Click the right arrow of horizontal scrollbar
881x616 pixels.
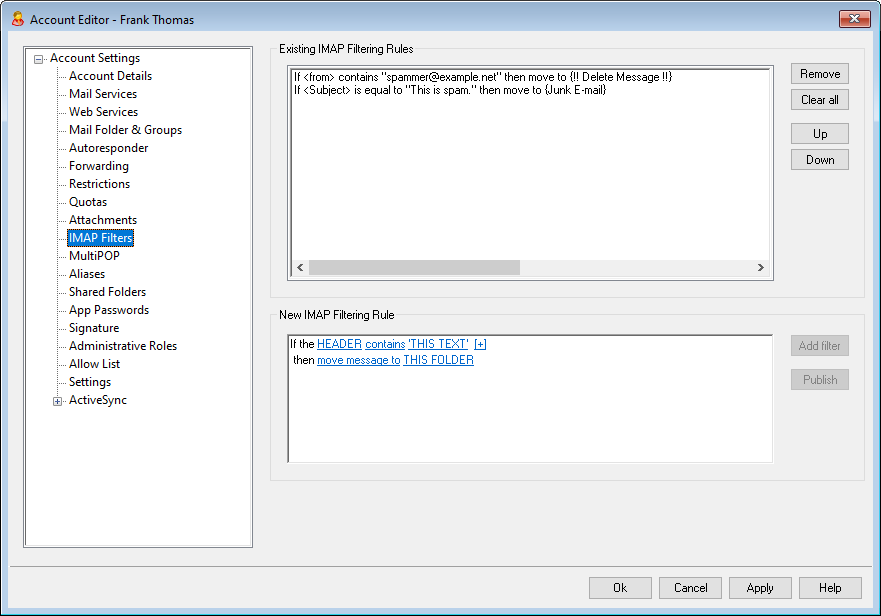760,268
